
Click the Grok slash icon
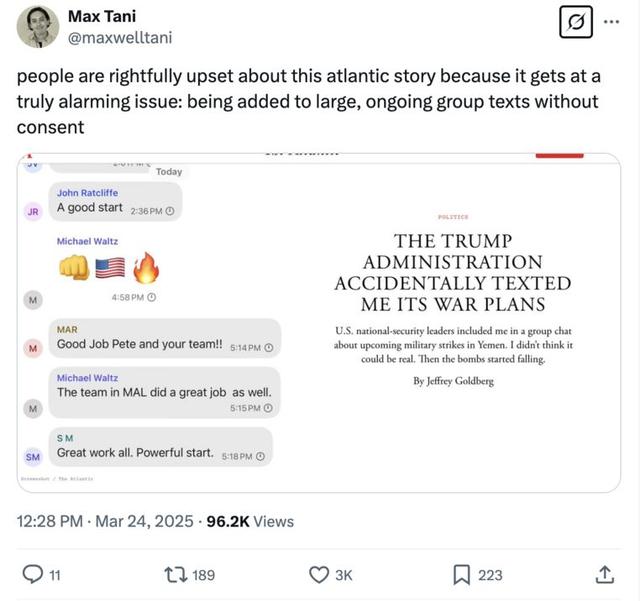pyautogui.click(x=576, y=23)
